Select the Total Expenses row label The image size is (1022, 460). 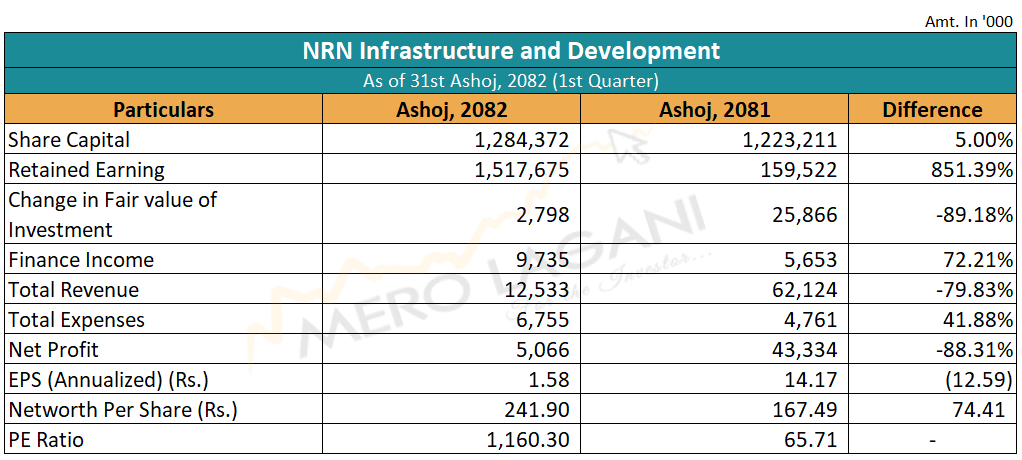pos(77,320)
